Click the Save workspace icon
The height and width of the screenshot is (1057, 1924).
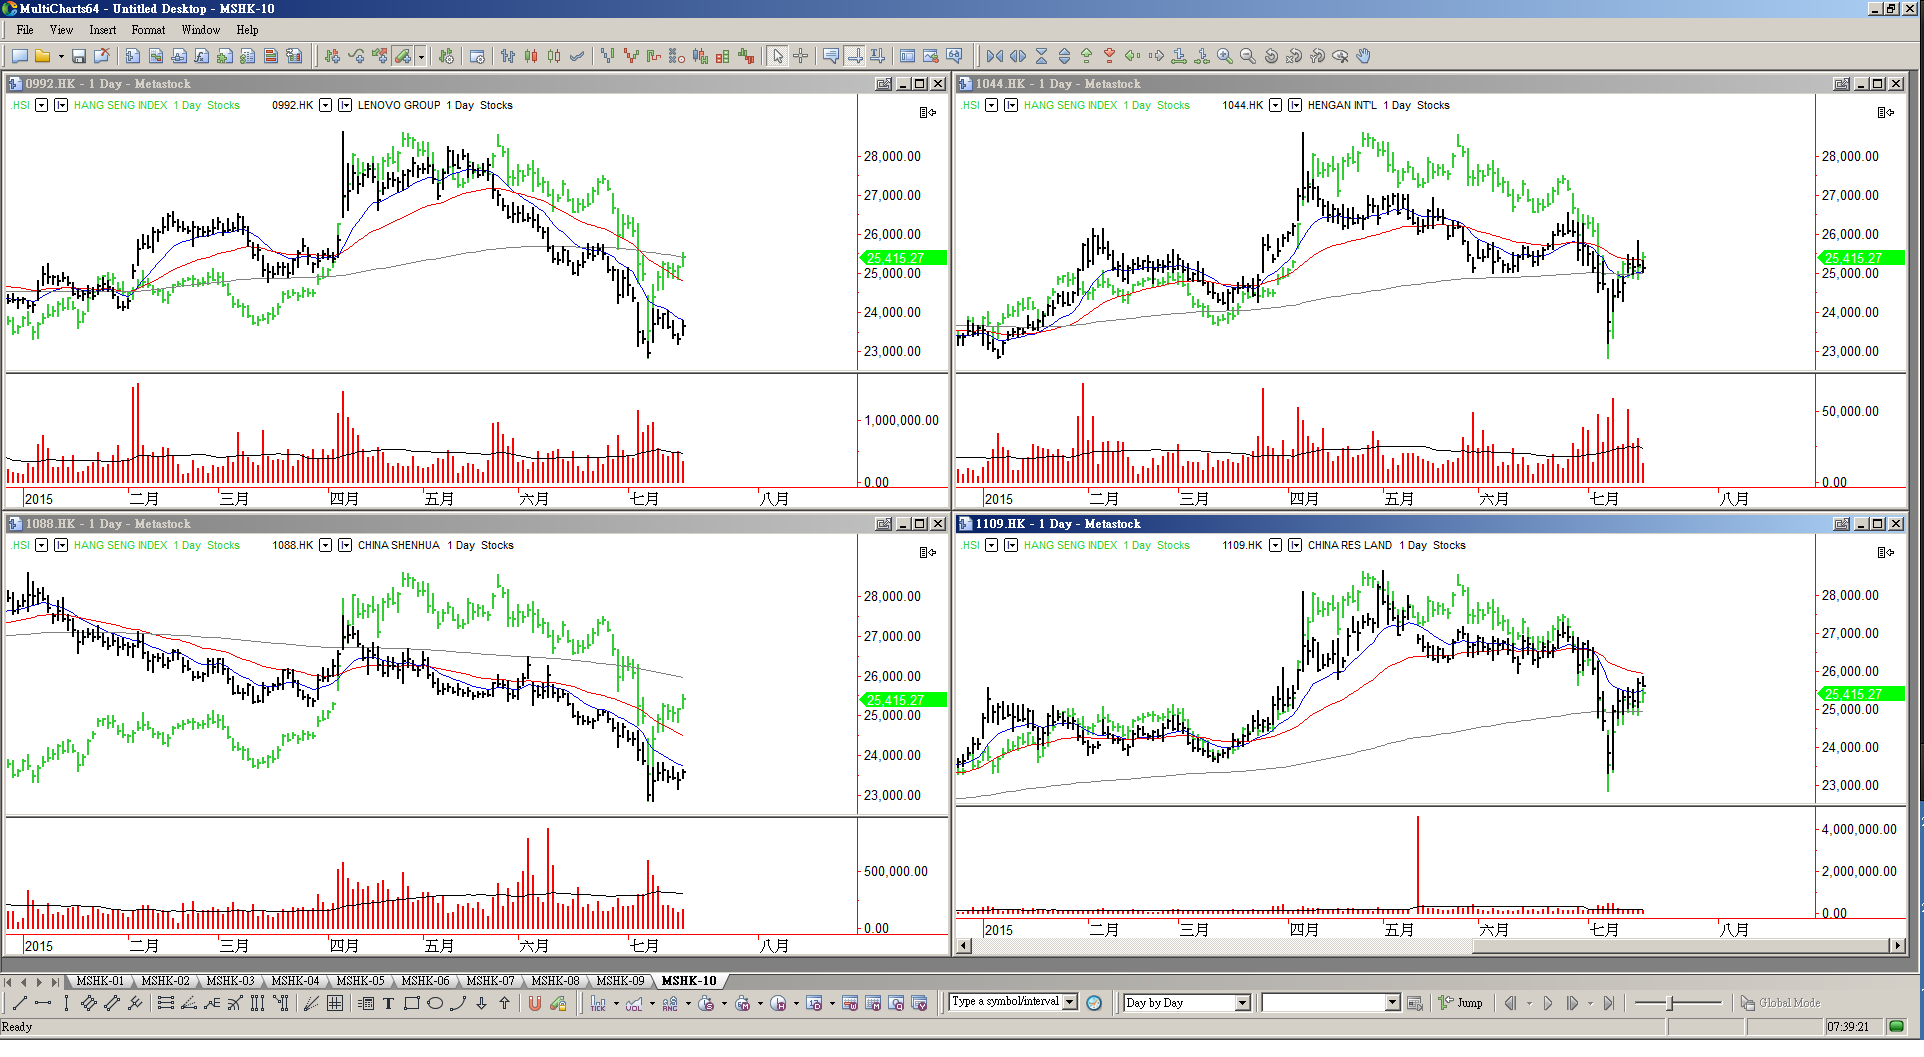(79, 57)
